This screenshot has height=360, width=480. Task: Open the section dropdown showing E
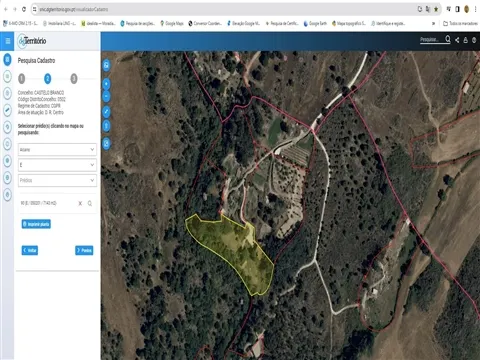[57, 165]
